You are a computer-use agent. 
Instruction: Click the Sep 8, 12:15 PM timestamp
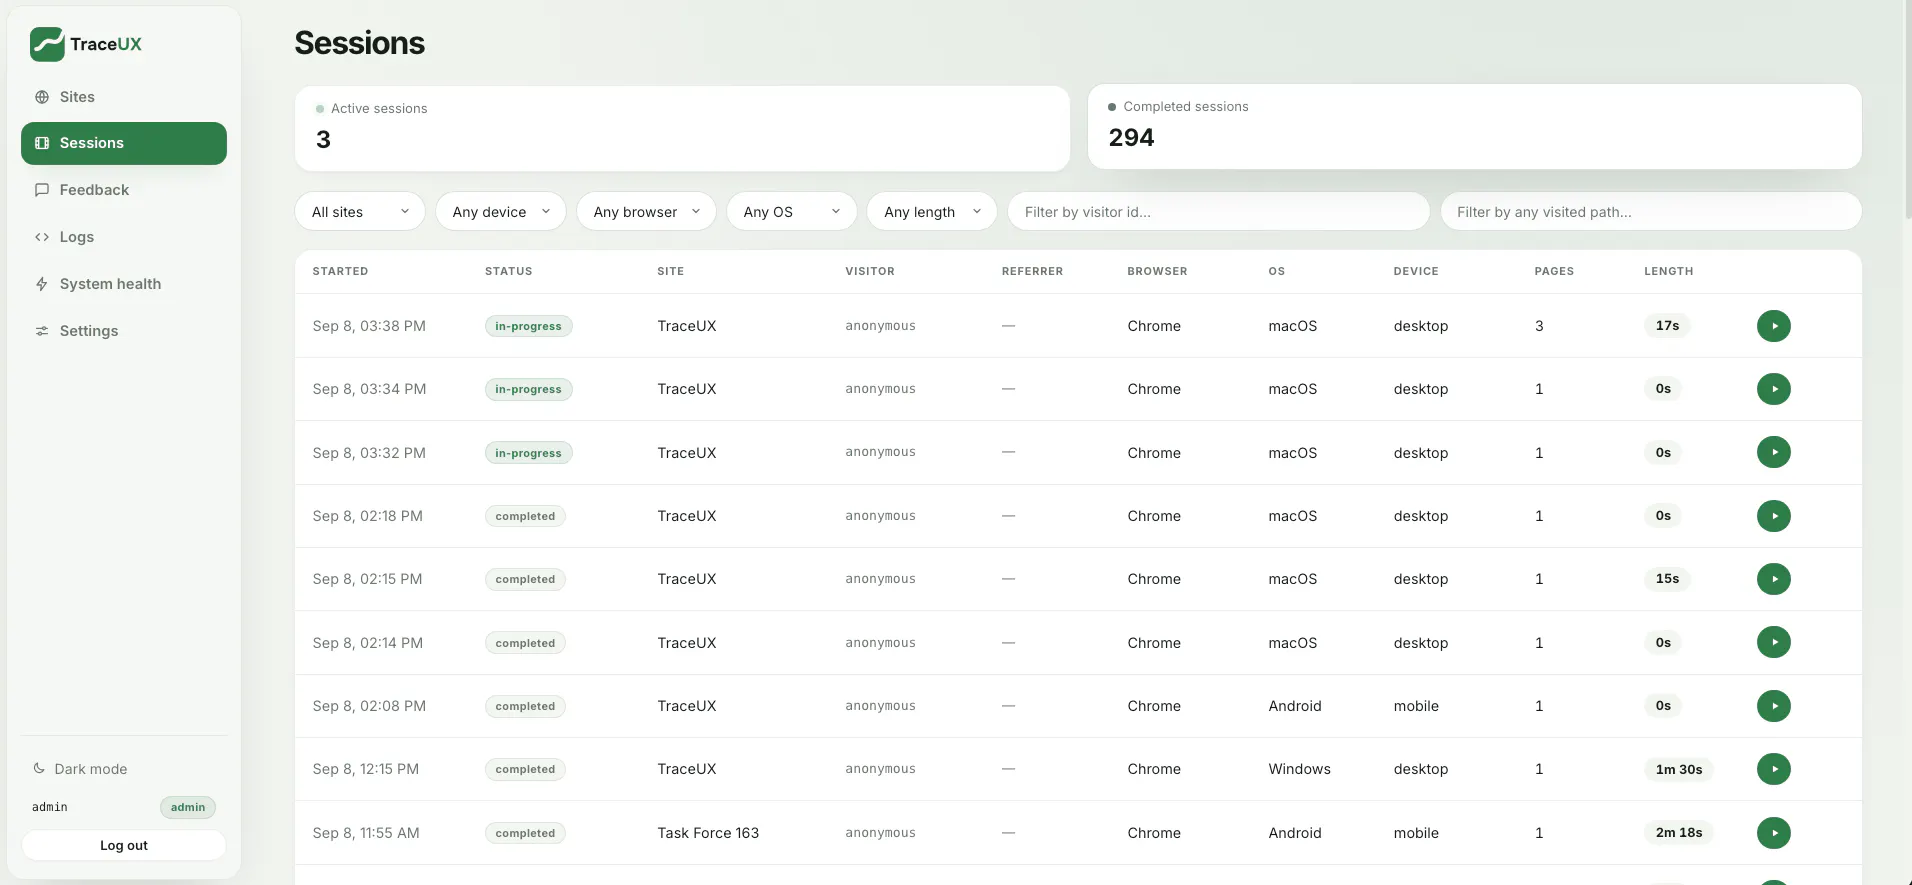(365, 769)
